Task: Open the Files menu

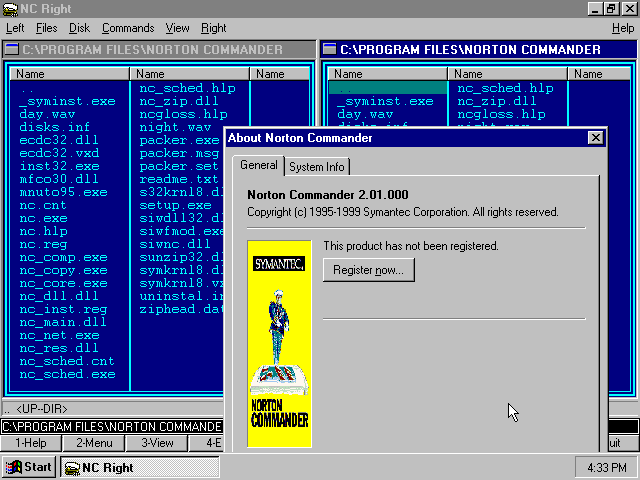Action: click(47, 28)
